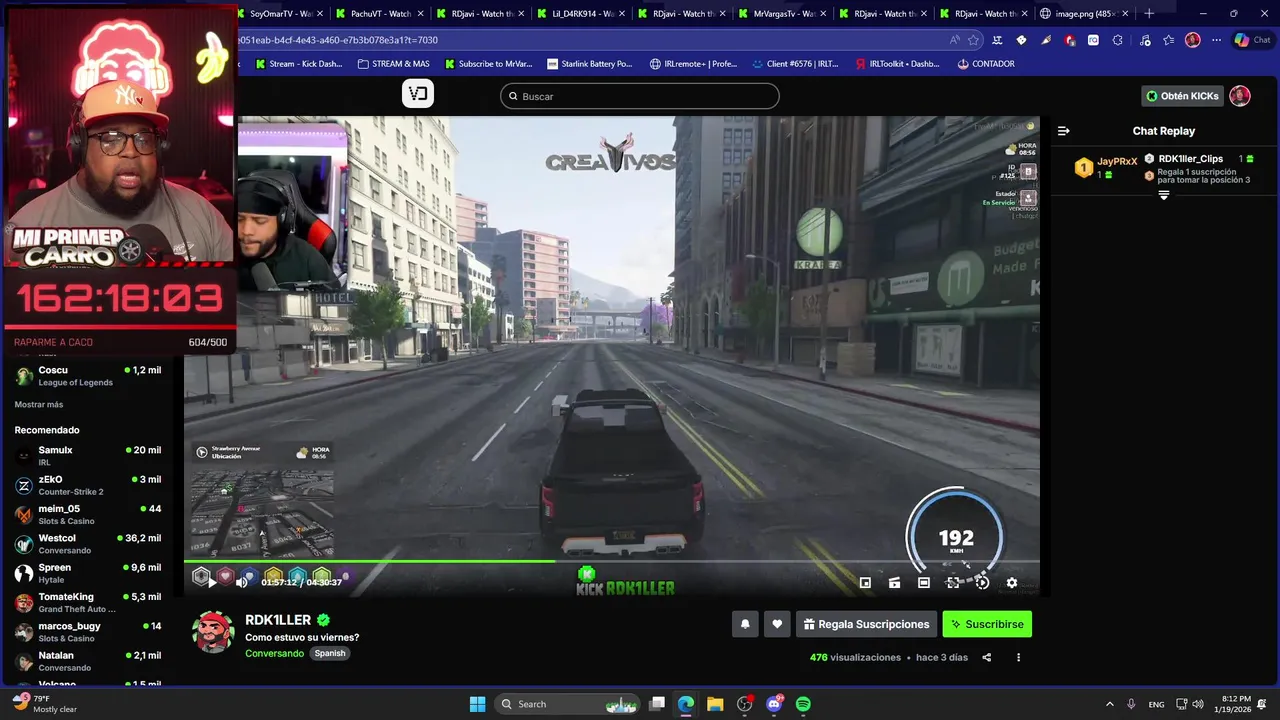This screenshot has height=720, width=1280.
Task: Open CONTADOR bookmark
Action: coord(986,64)
